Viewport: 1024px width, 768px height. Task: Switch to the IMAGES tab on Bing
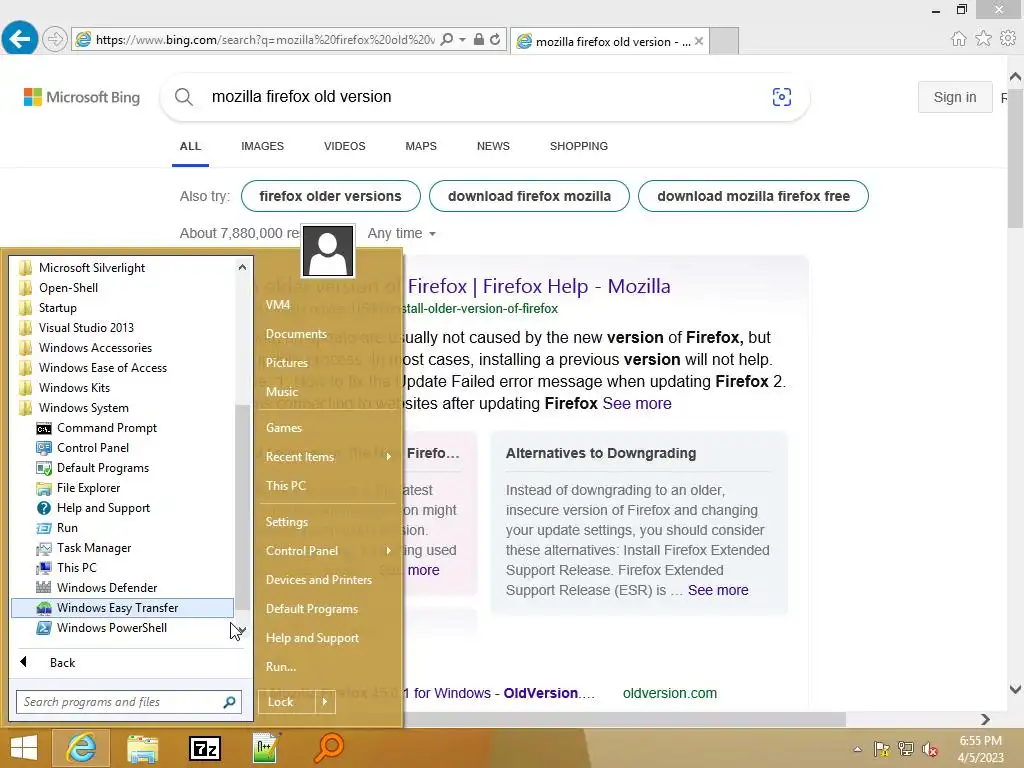tap(263, 146)
